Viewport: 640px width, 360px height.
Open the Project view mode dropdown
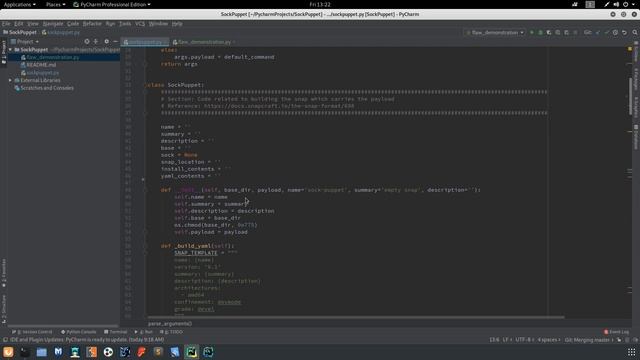(x=25, y=41)
